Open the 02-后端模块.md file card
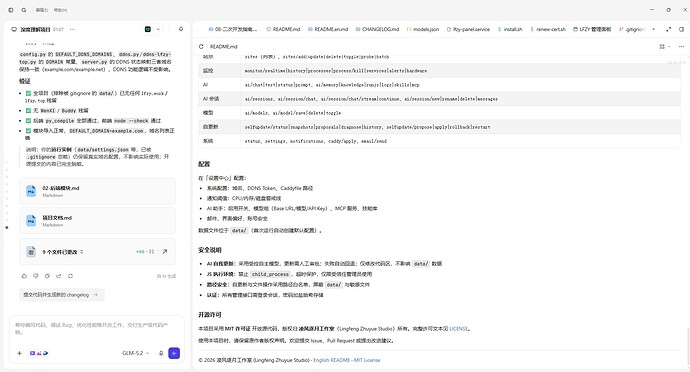The image size is (690, 372). click(97, 191)
